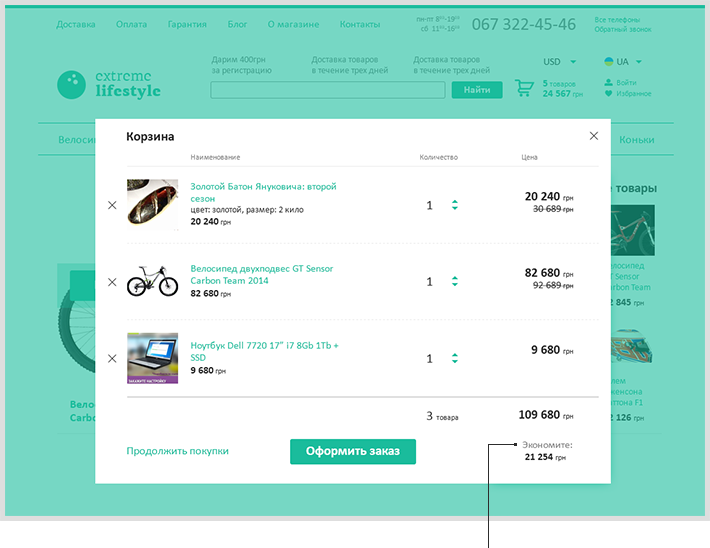This screenshot has height=548, width=710.
Task: Click the extreme lifestyle logo
Action: tap(109, 85)
